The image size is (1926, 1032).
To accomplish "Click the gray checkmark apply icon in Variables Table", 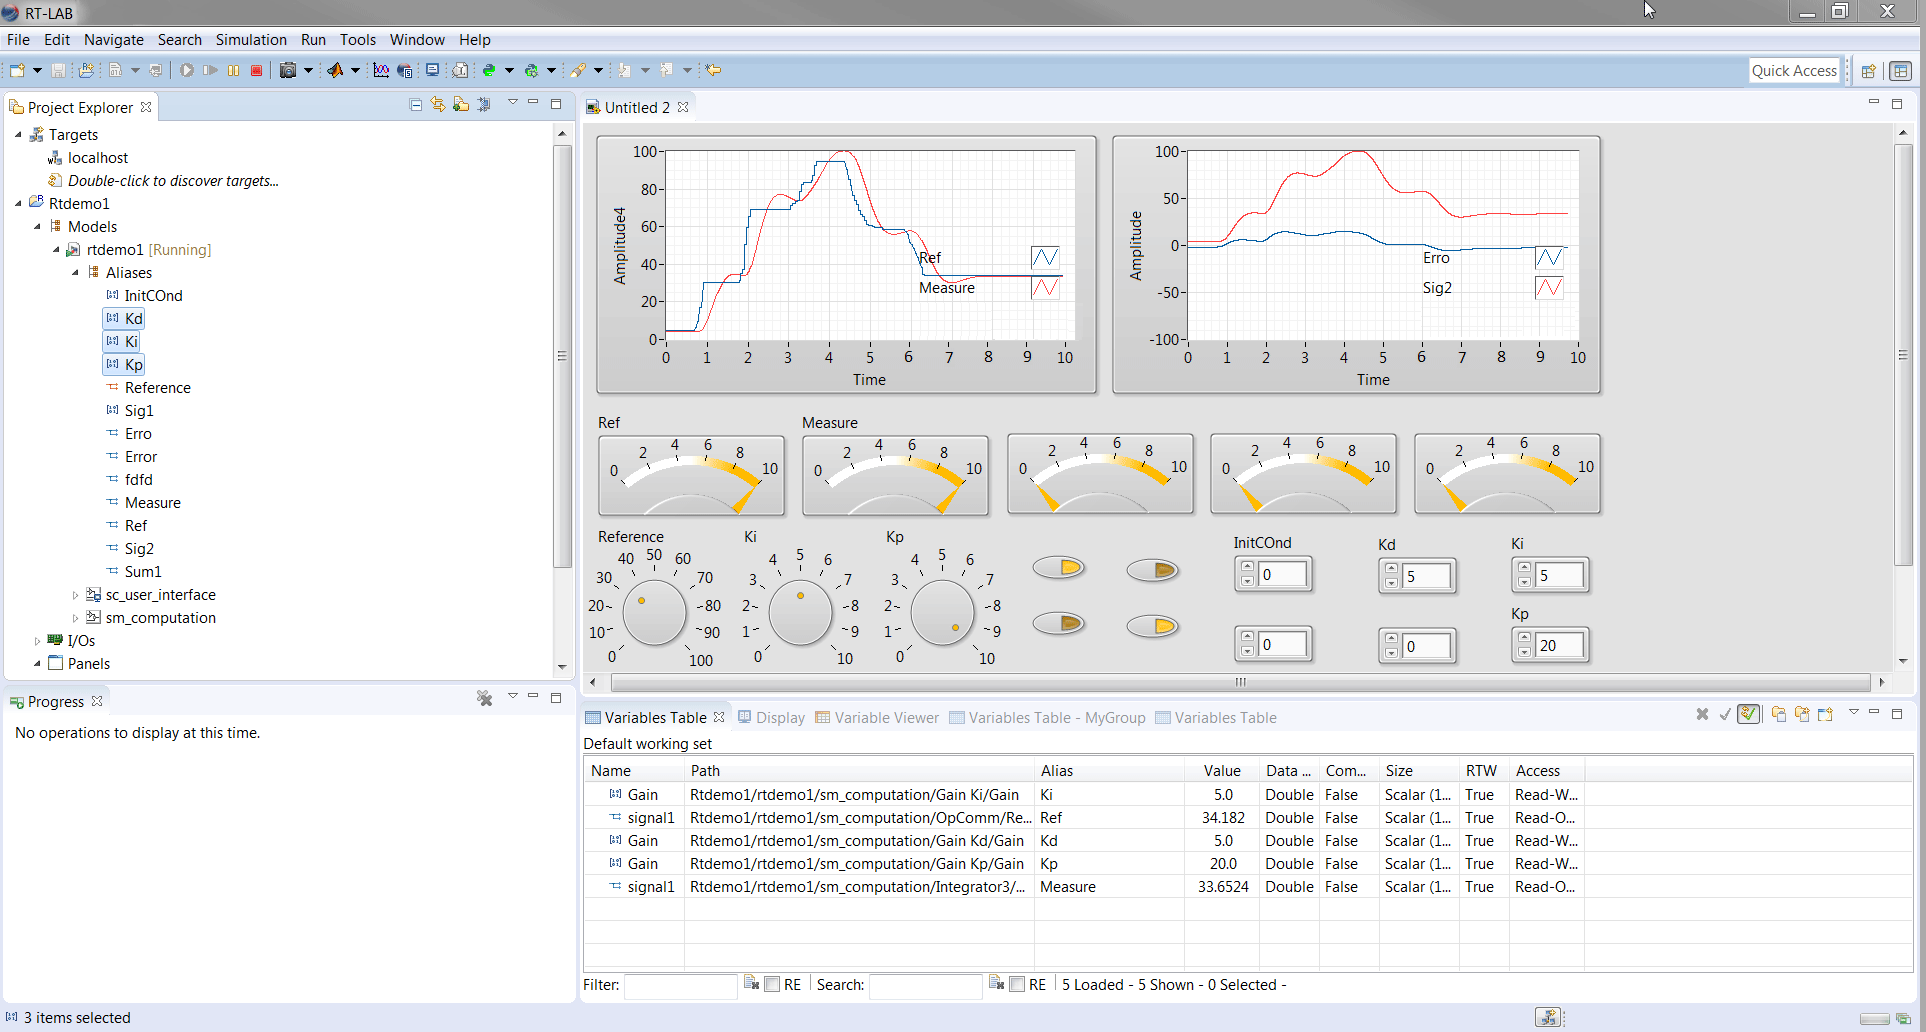I will coord(1725,714).
